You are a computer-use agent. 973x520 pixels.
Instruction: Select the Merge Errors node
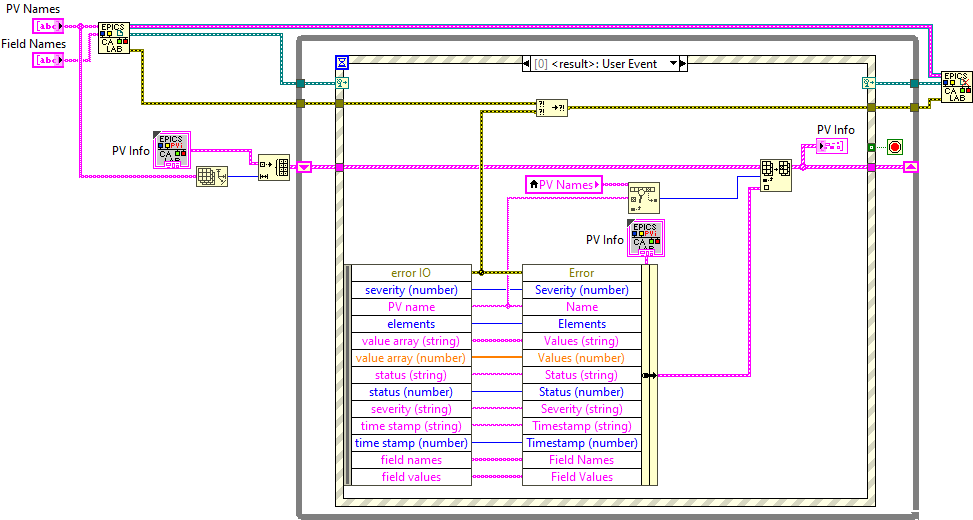[x=552, y=108]
